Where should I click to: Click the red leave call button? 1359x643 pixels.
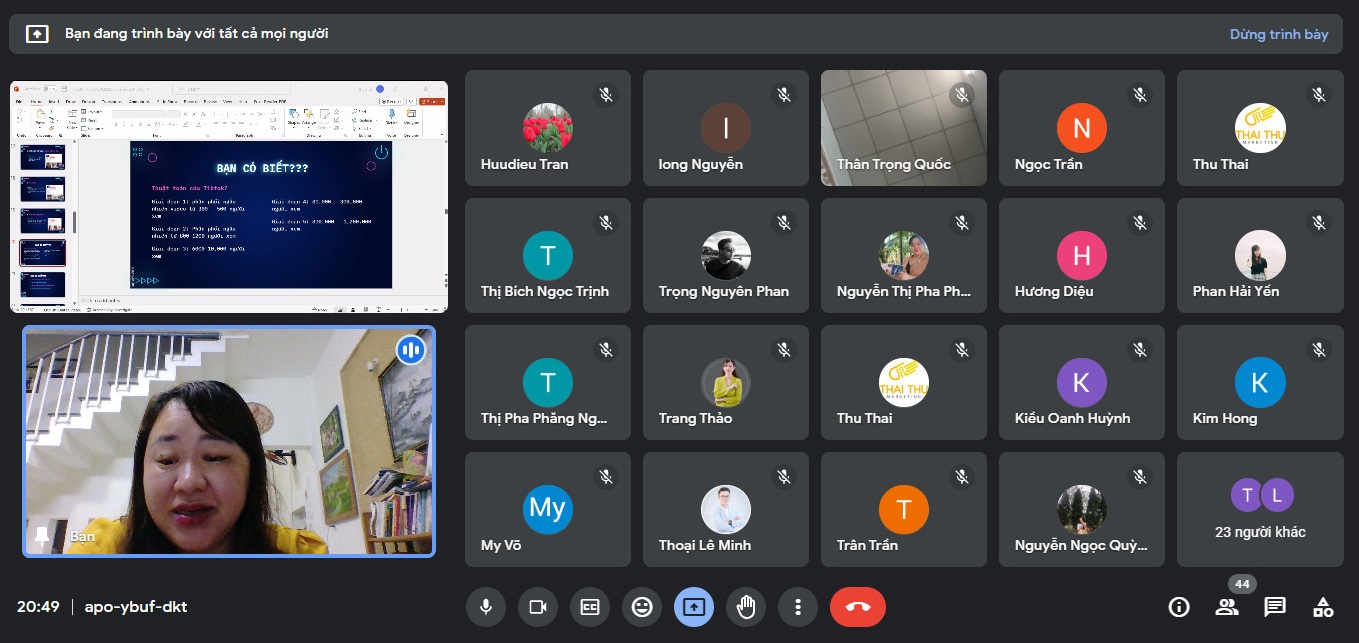click(x=857, y=607)
